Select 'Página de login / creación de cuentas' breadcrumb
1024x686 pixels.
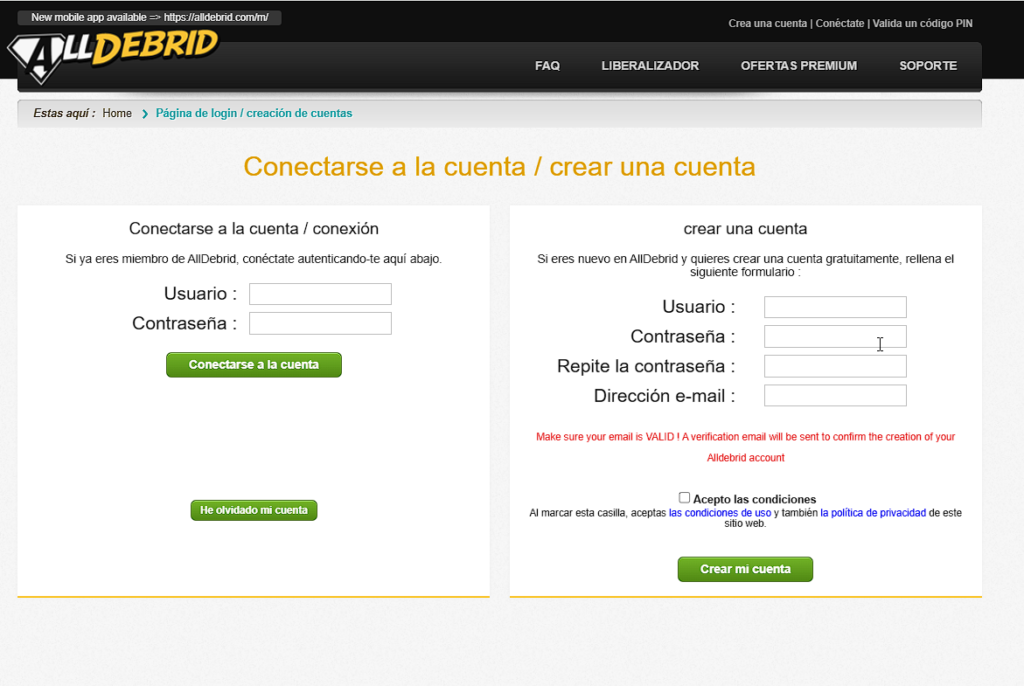[x=253, y=114]
